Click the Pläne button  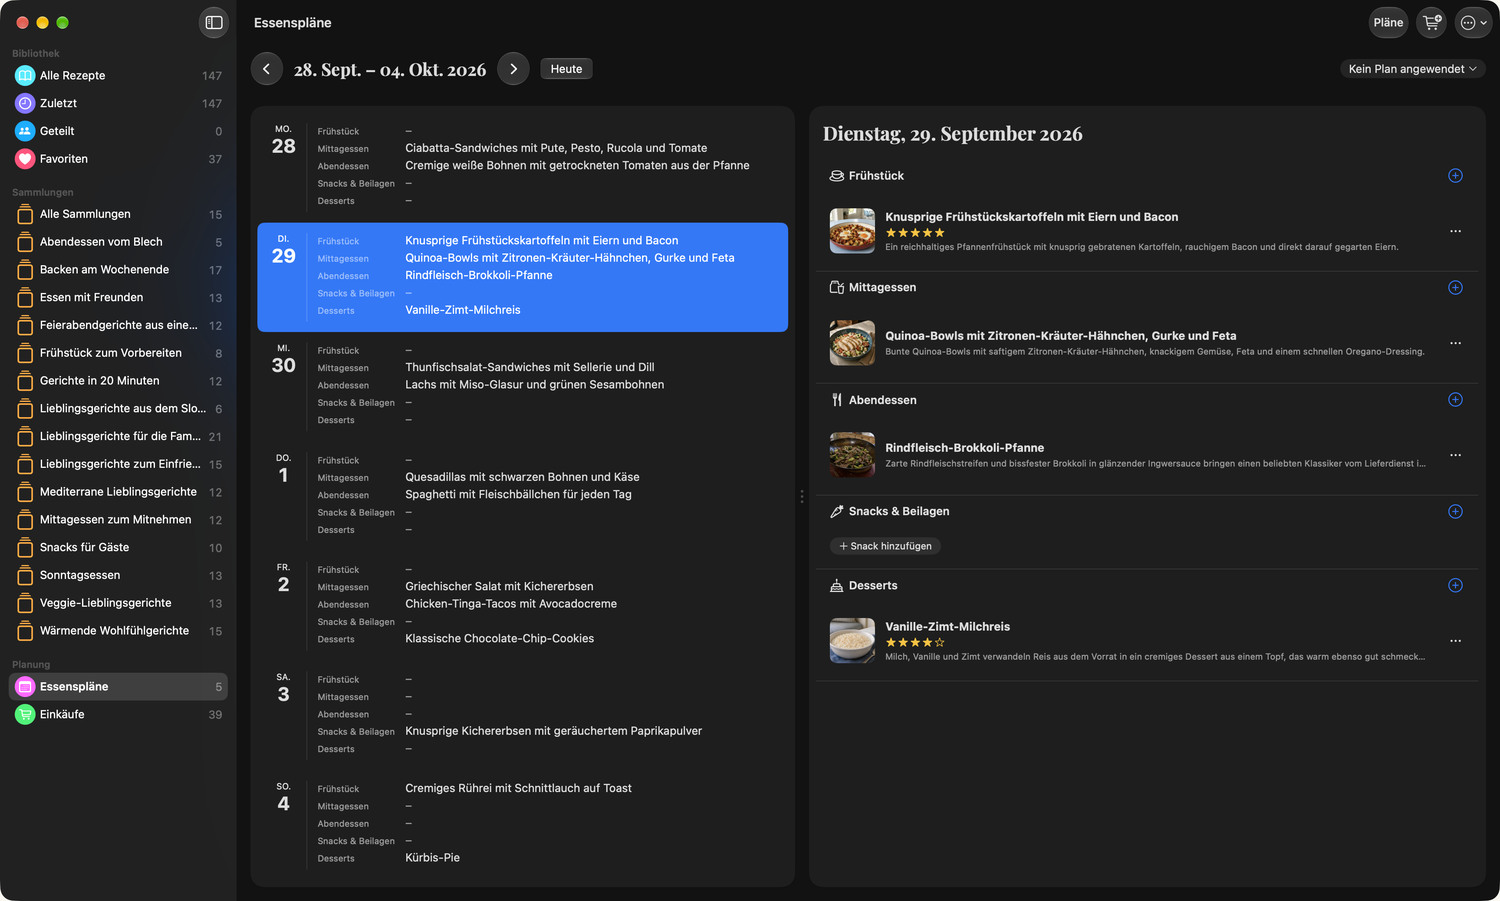(1388, 22)
